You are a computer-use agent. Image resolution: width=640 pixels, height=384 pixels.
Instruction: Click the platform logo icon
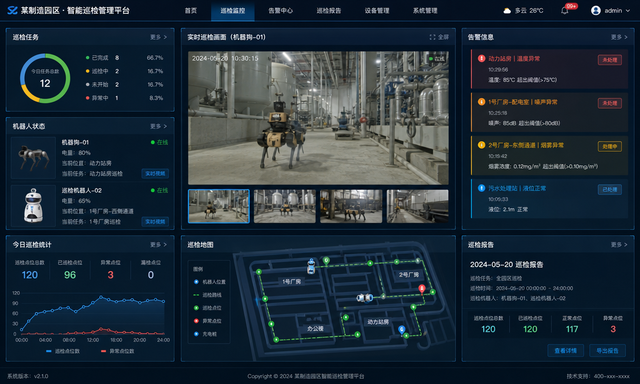pos(12,10)
